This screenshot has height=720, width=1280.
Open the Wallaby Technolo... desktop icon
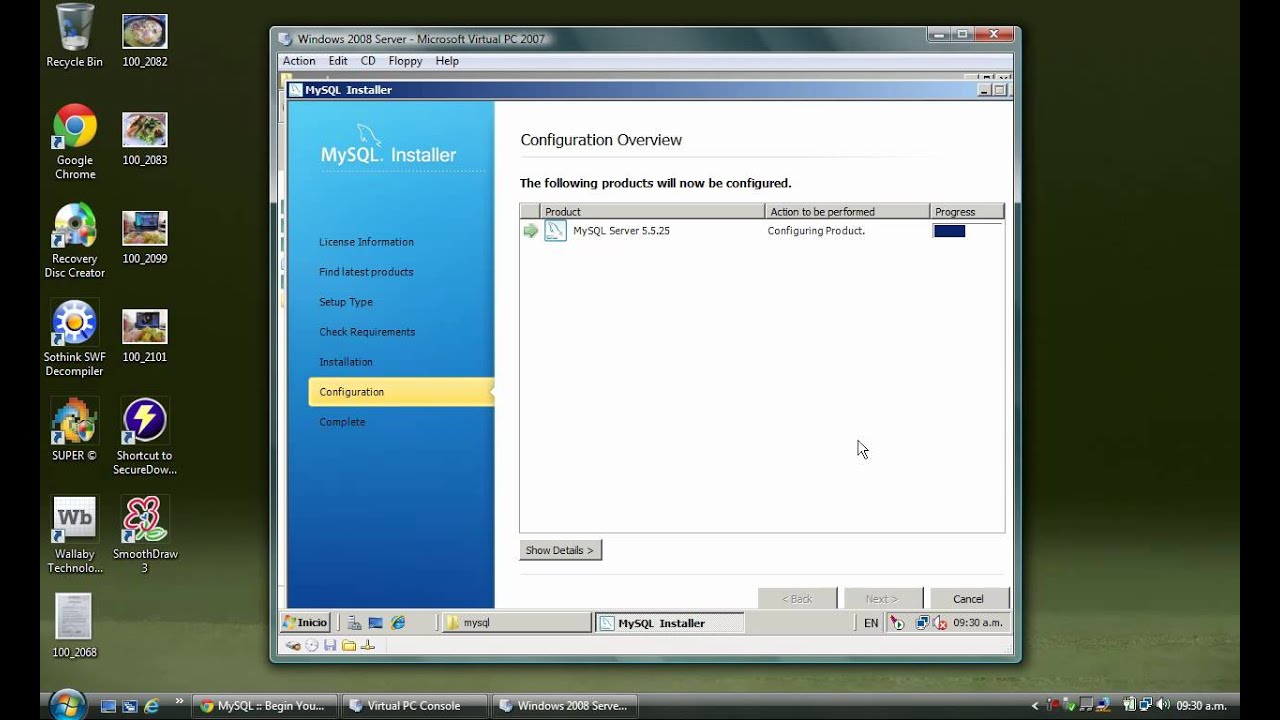pyautogui.click(x=74, y=535)
